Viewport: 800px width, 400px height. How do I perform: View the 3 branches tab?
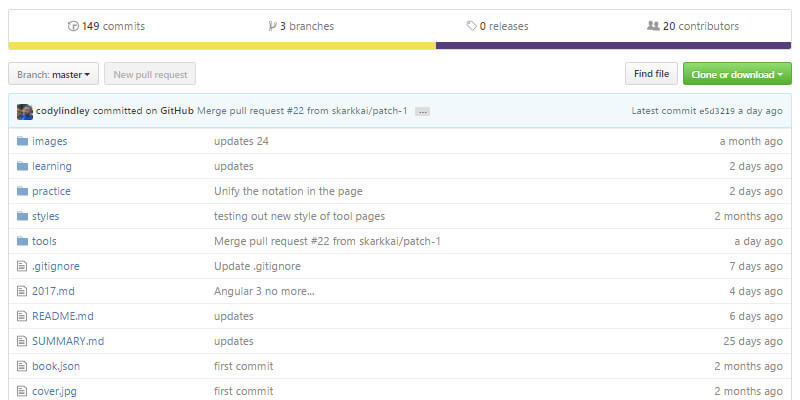[301, 26]
